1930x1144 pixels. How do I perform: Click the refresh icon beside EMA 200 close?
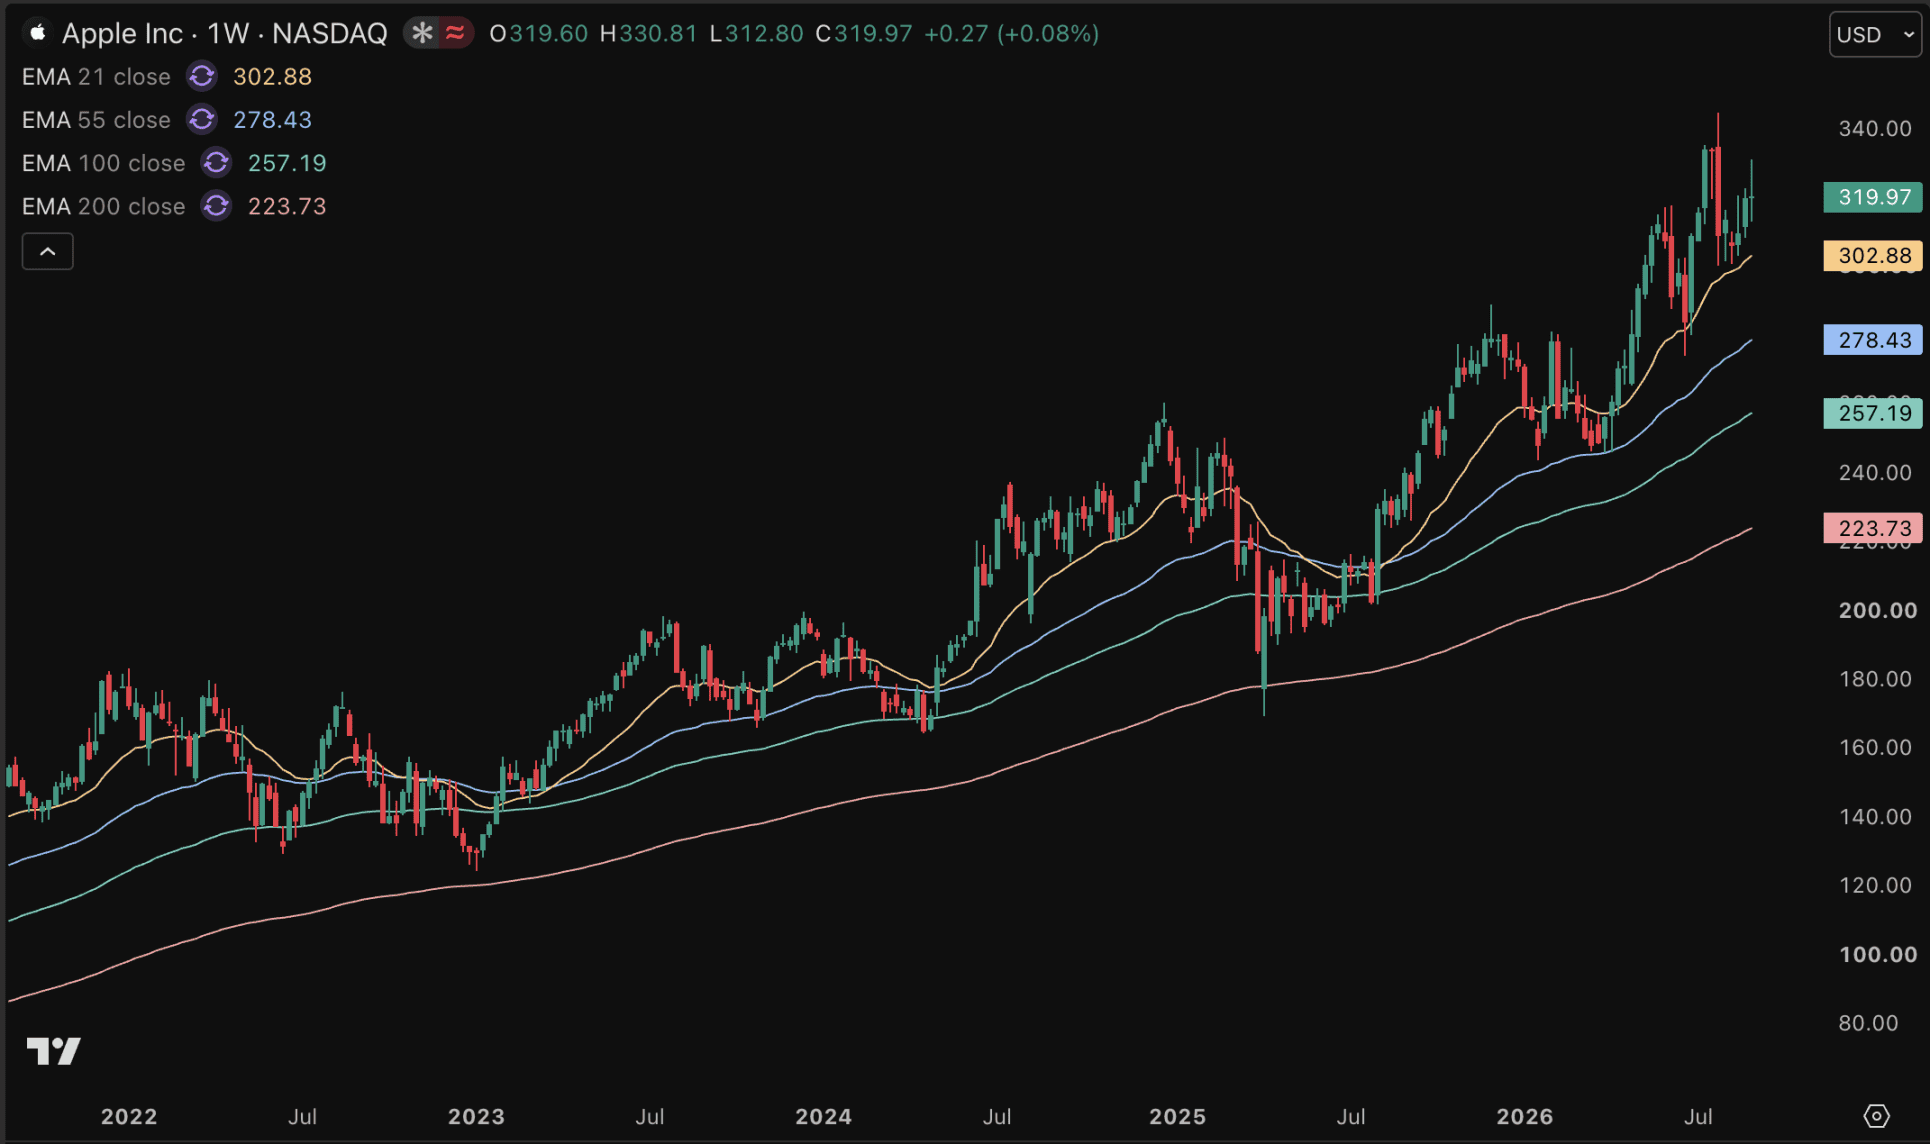(216, 205)
